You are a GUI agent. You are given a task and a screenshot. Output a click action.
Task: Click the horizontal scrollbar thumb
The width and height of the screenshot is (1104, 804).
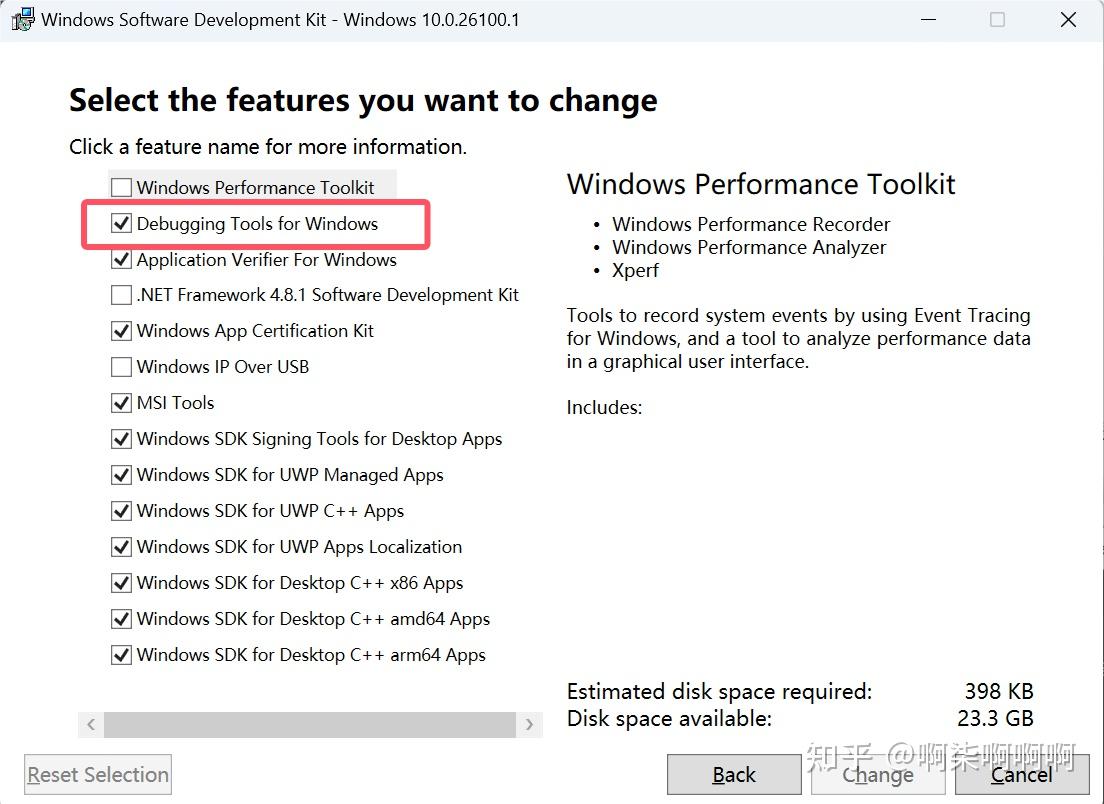tap(310, 724)
